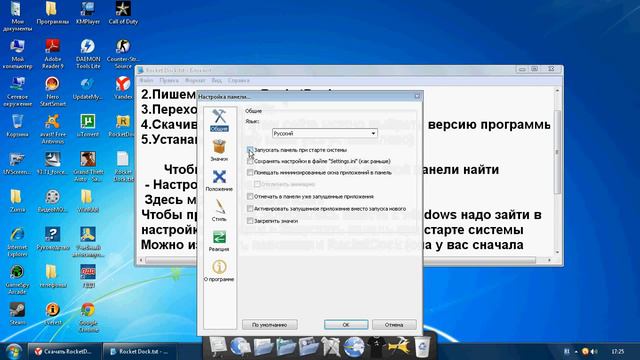Select the Counter-Strike Source desktop icon
The width and height of the screenshot is (640, 360).
click(123, 54)
